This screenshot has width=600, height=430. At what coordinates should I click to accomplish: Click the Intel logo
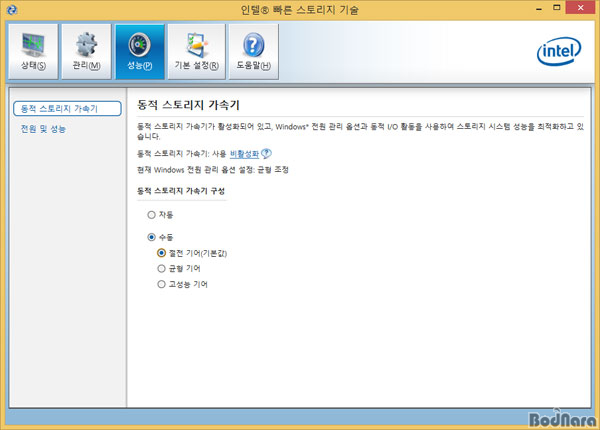559,52
